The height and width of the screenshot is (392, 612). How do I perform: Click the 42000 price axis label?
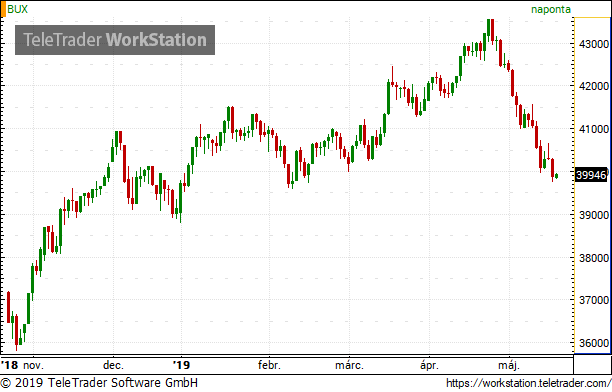[594, 86]
